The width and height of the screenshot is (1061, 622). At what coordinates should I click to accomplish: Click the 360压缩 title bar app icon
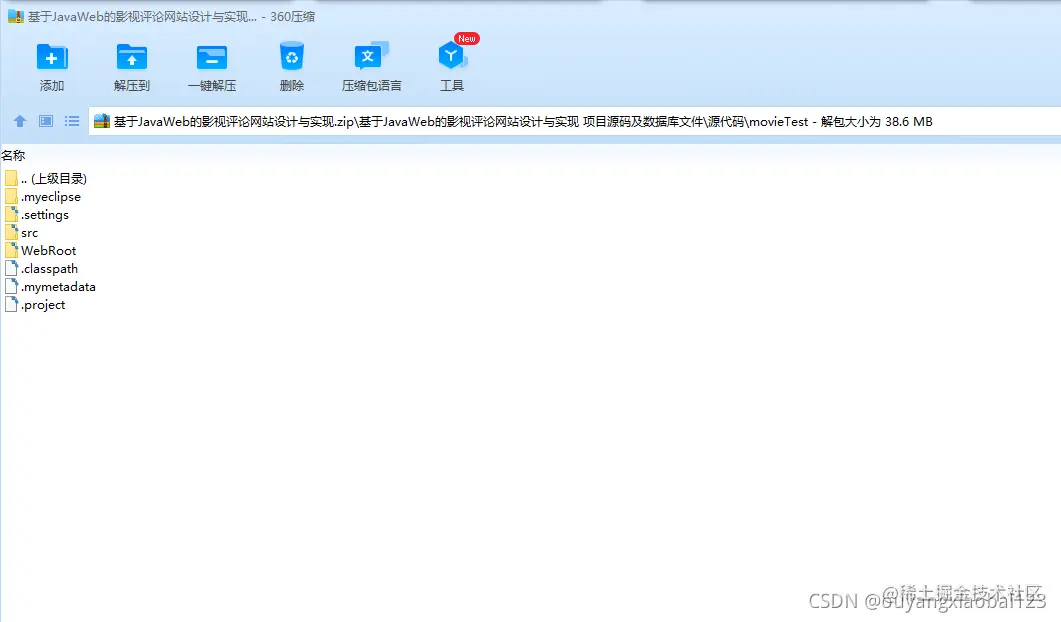click(x=15, y=16)
